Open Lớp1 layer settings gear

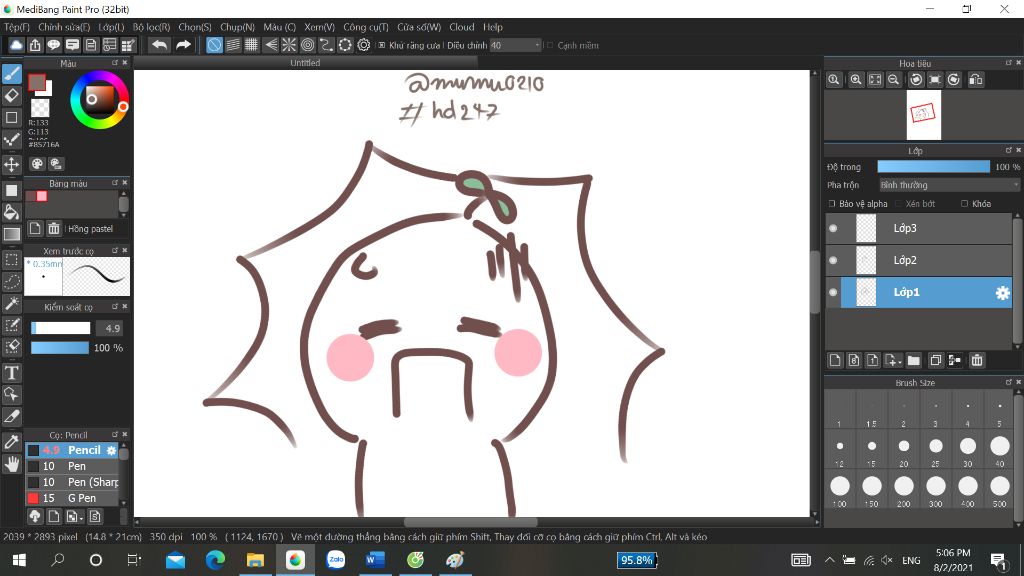point(1002,293)
